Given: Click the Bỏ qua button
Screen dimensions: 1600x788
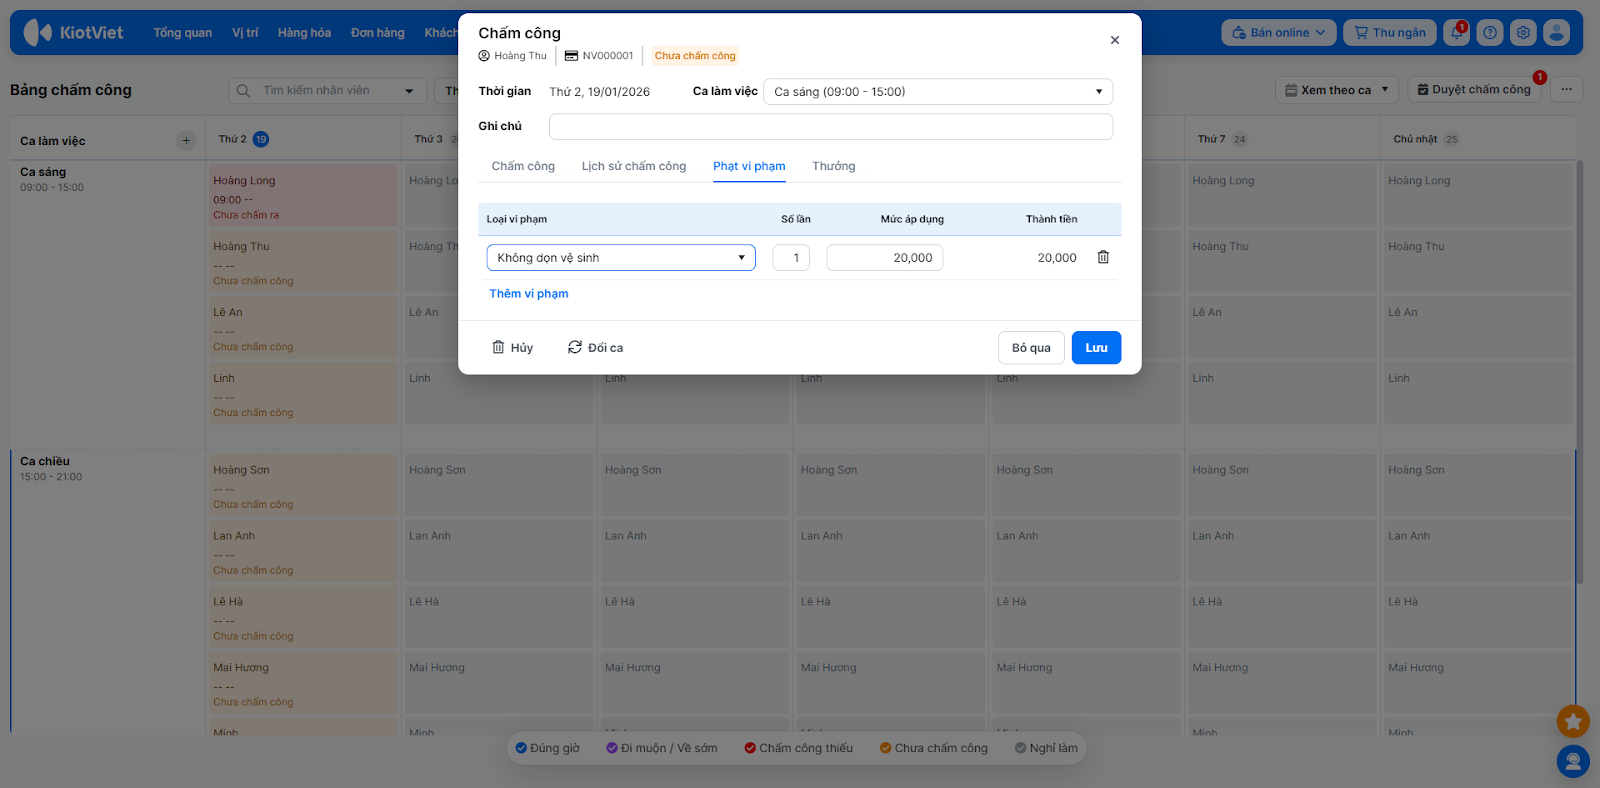Looking at the screenshot, I should click(1031, 348).
